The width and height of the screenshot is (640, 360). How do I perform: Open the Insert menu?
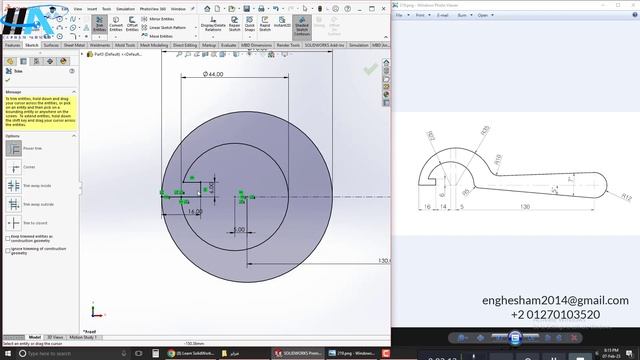(92, 9)
